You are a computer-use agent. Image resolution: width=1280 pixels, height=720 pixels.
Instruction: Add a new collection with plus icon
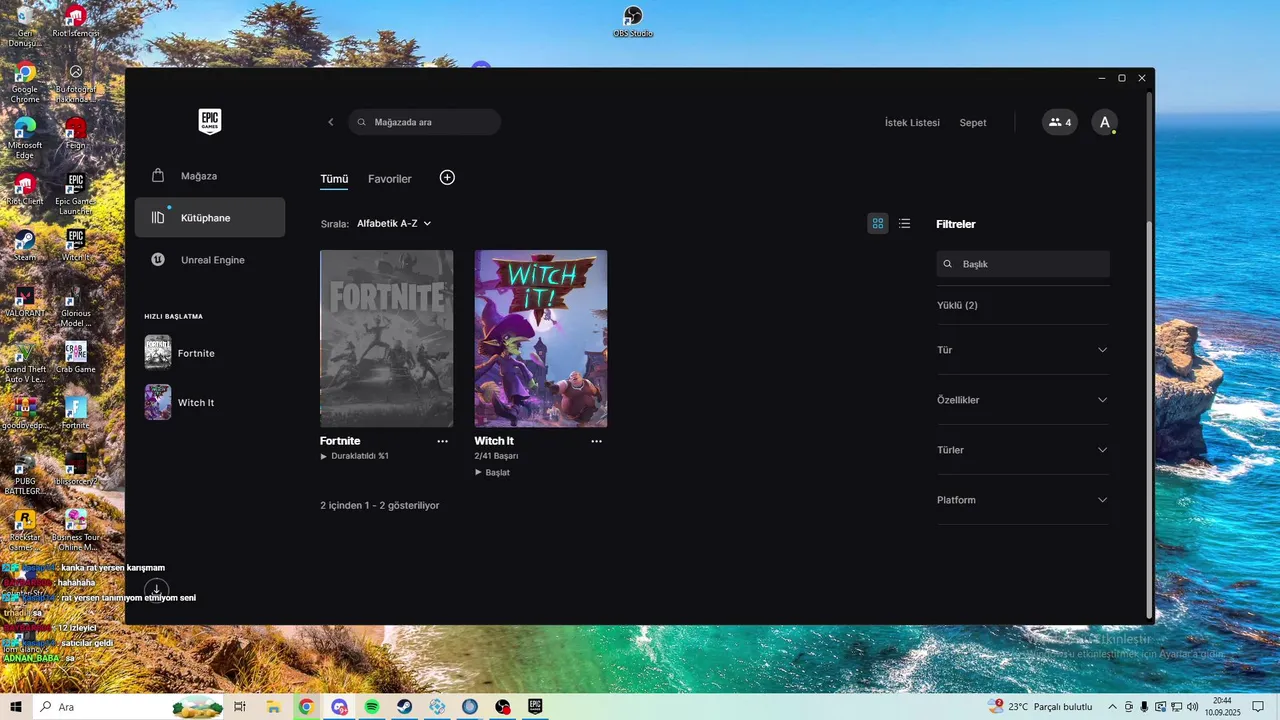coord(447,177)
